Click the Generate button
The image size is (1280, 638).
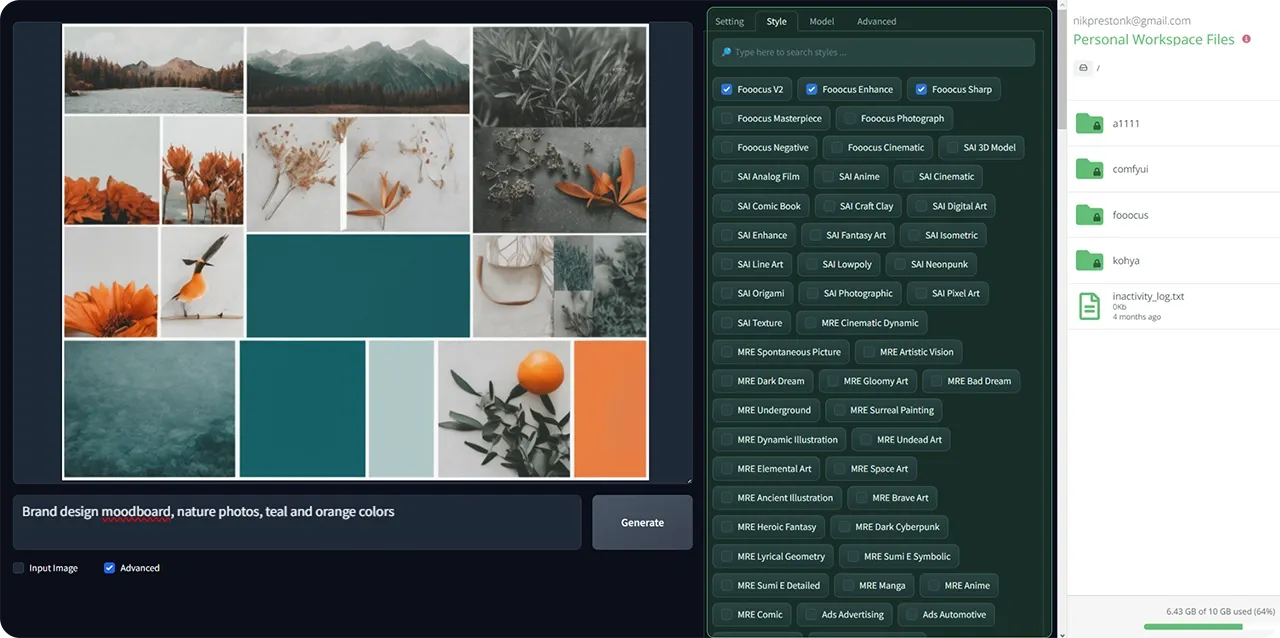tap(642, 522)
